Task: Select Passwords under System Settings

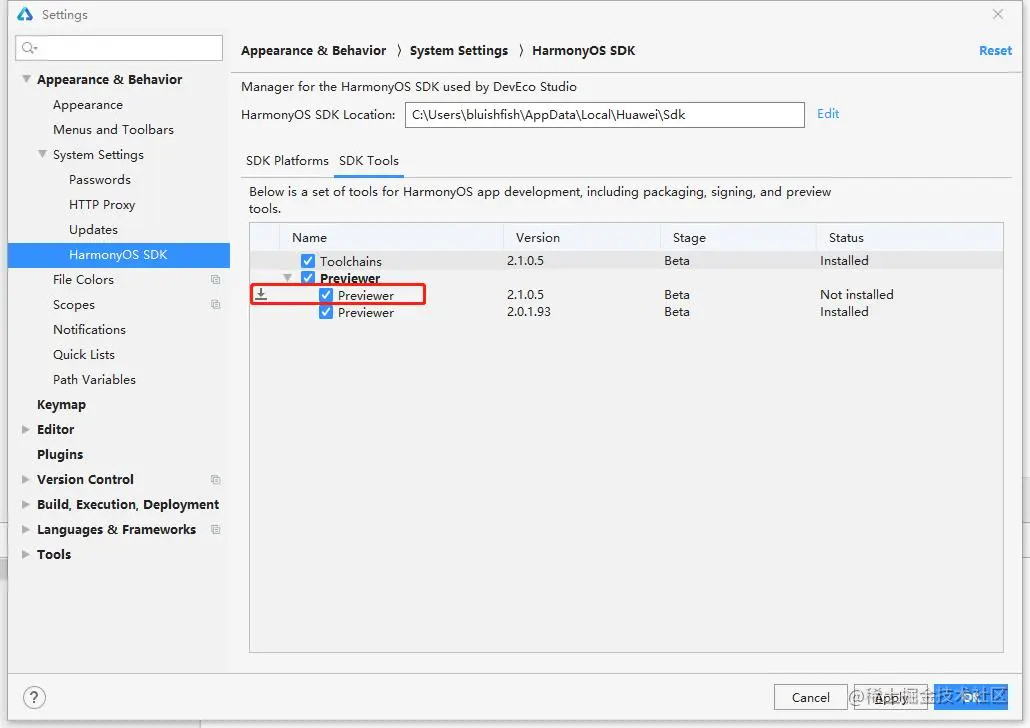Action: point(100,179)
